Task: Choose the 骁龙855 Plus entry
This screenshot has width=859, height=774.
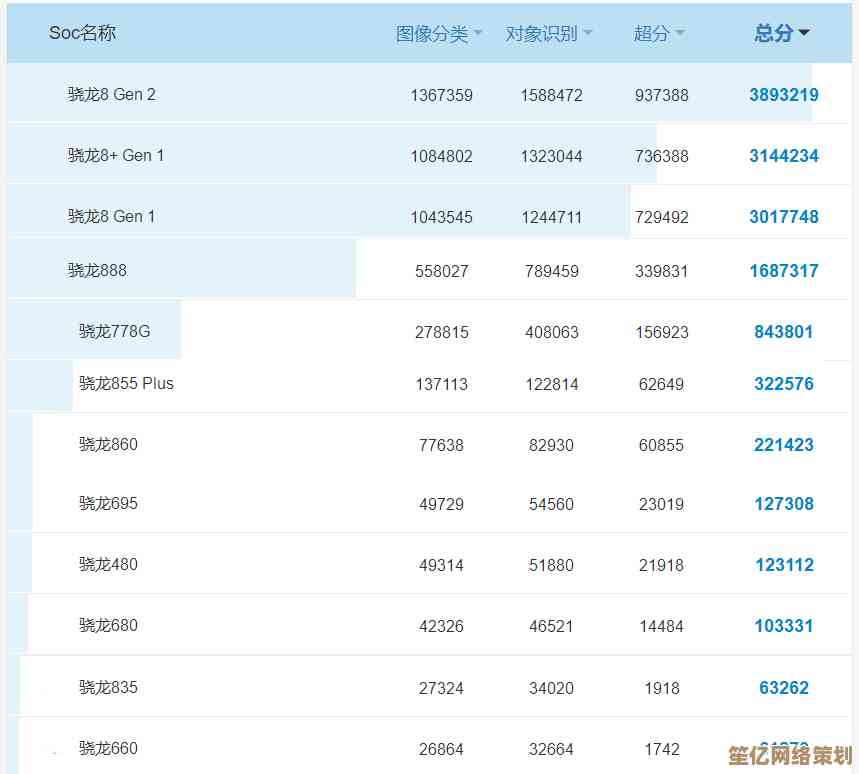Action: pos(126,383)
